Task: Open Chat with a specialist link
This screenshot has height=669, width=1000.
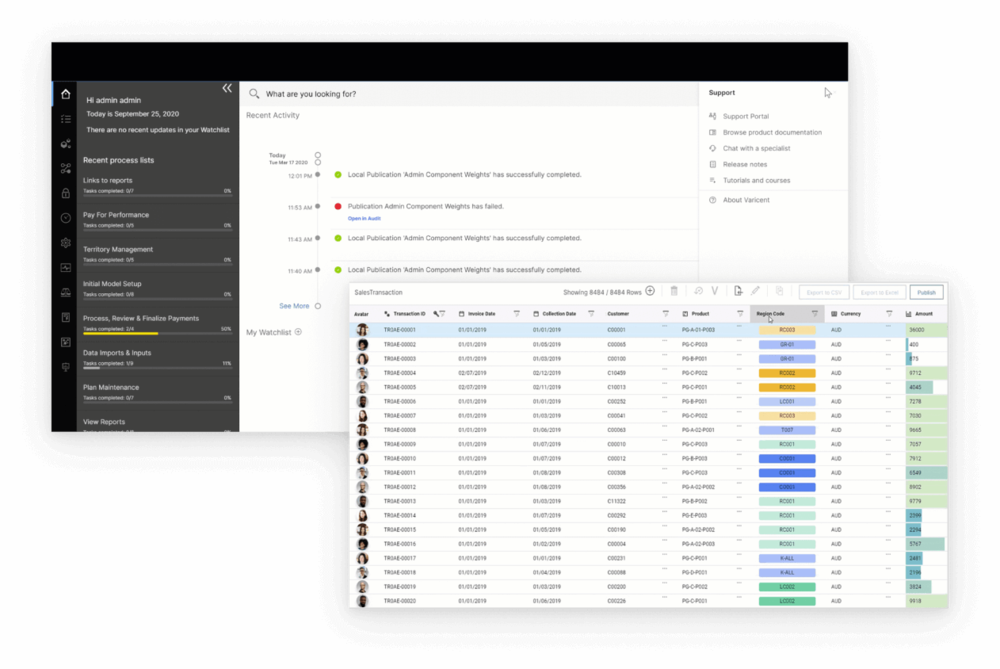Action: [756, 148]
